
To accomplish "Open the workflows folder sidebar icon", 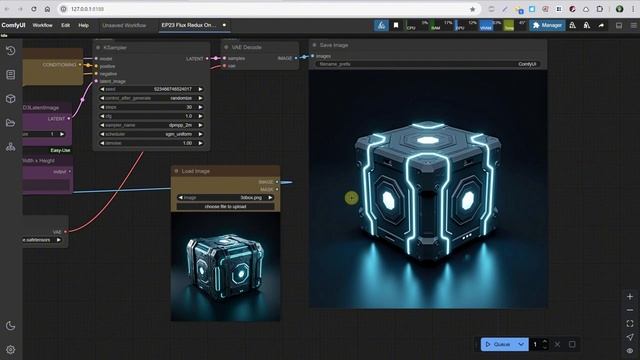I will tap(11, 123).
